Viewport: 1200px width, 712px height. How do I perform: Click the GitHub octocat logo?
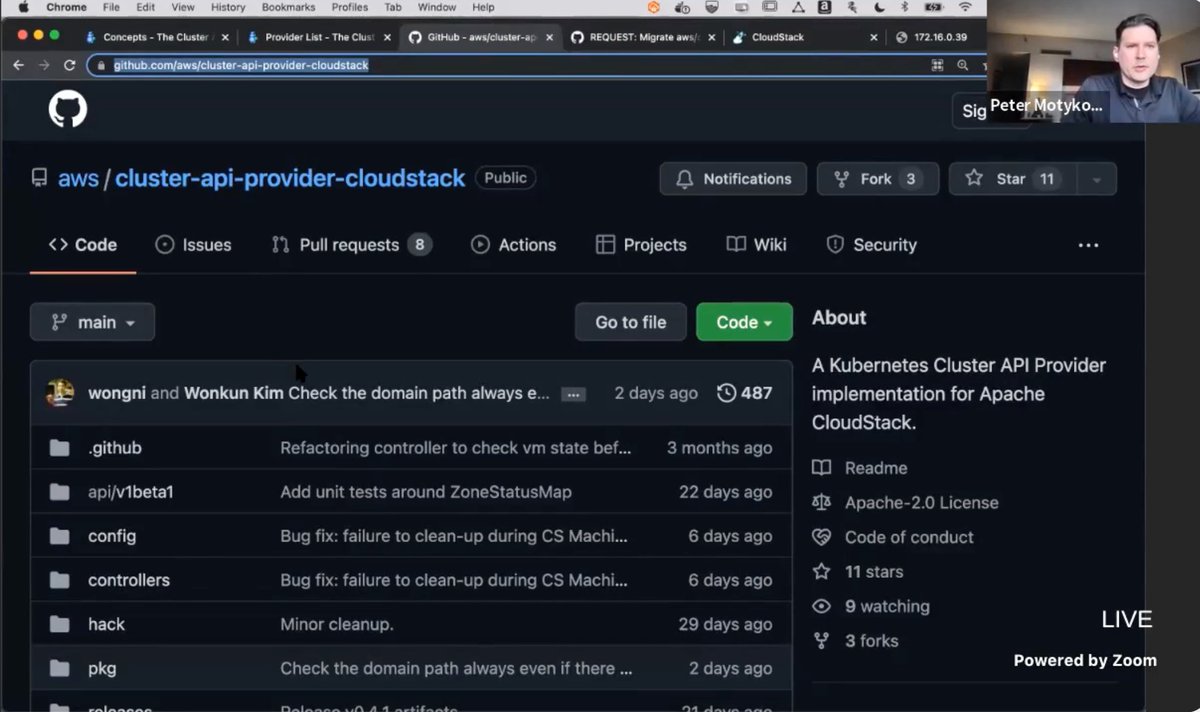pos(68,109)
